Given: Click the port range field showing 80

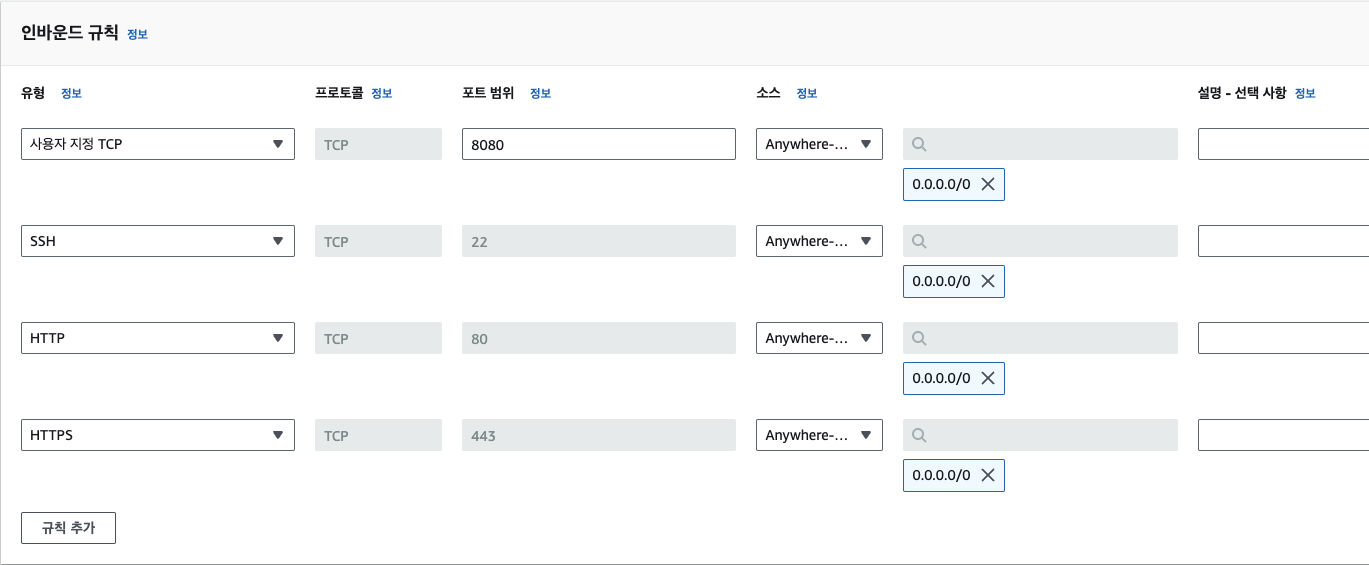Looking at the screenshot, I should 598,338.
